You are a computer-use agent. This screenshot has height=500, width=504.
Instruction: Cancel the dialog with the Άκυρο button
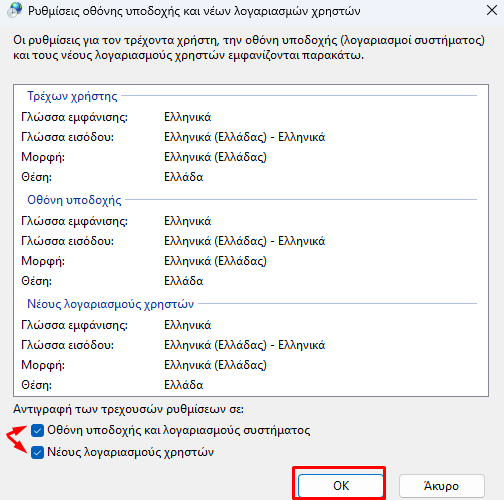click(x=441, y=486)
